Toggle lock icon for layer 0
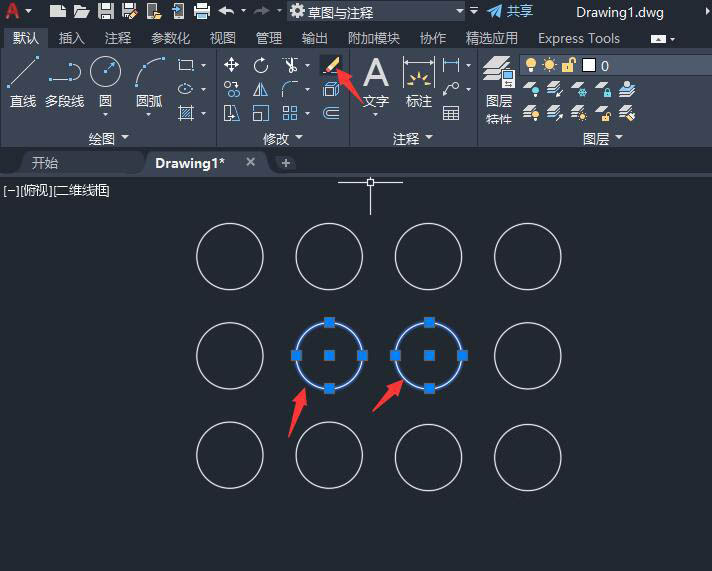Screen dimensions: 712x571 (568, 65)
